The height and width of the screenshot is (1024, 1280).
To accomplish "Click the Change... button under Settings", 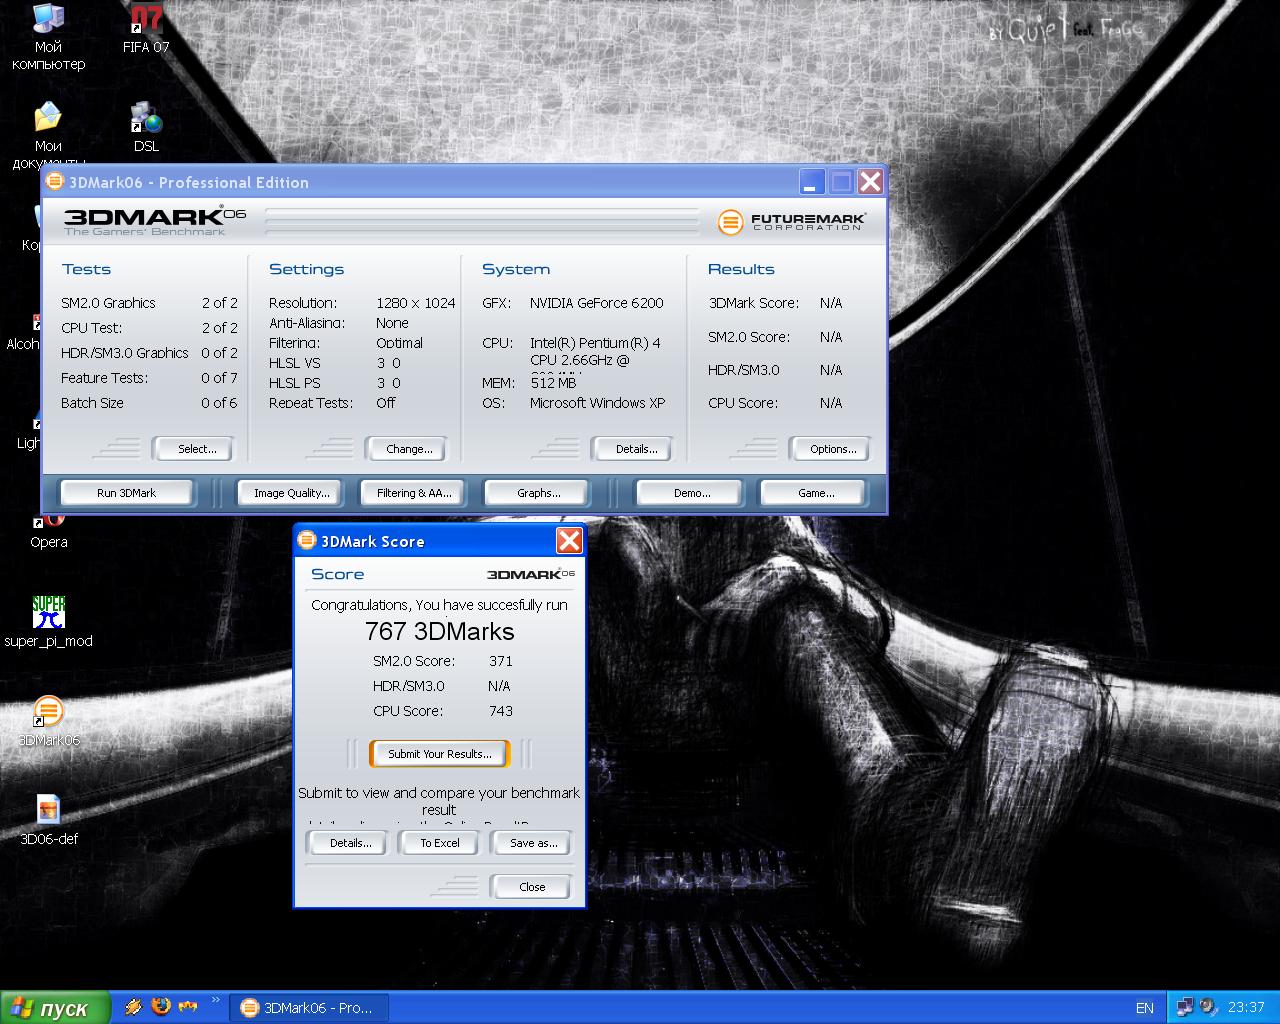I will (x=409, y=449).
